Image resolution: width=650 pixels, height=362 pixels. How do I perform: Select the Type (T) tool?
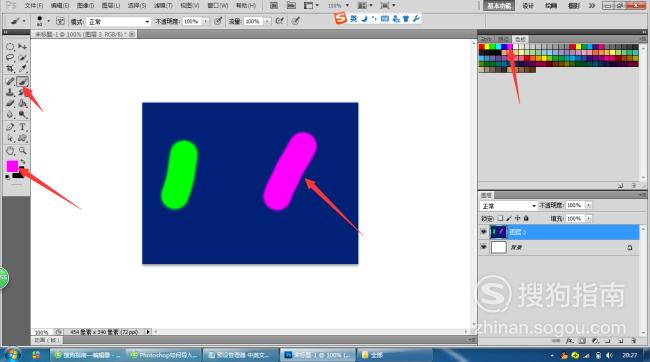coord(22,127)
